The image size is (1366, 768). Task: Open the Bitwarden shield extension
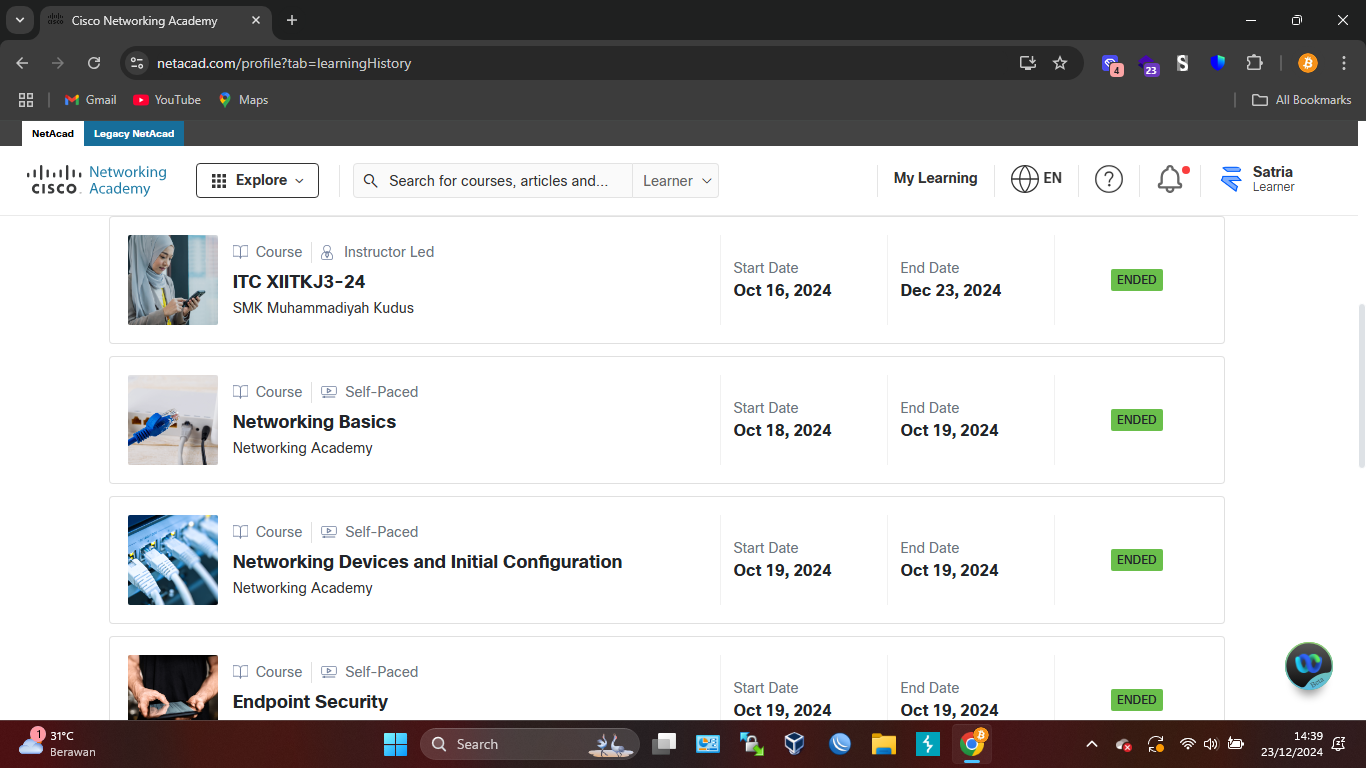[x=1218, y=63]
